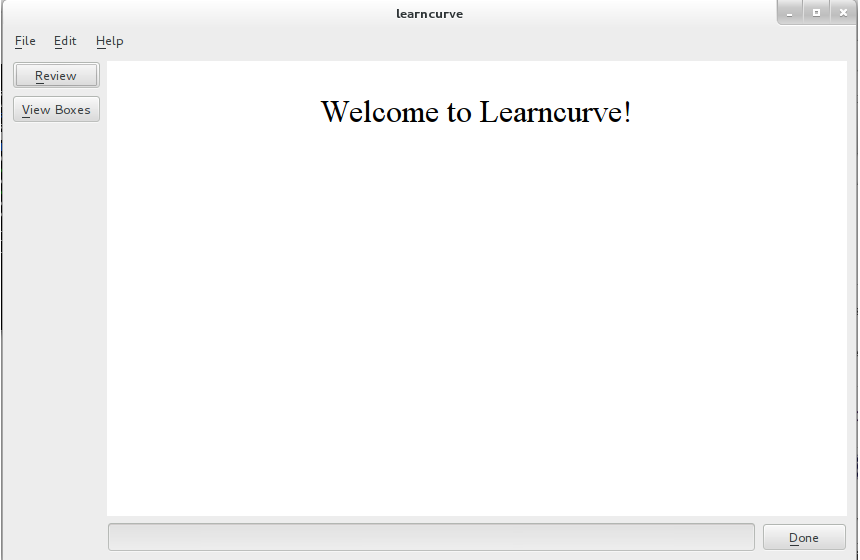The height and width of the screenshot is (560, 860).
Task: Minimize the learncurve window
Action: 790,13
